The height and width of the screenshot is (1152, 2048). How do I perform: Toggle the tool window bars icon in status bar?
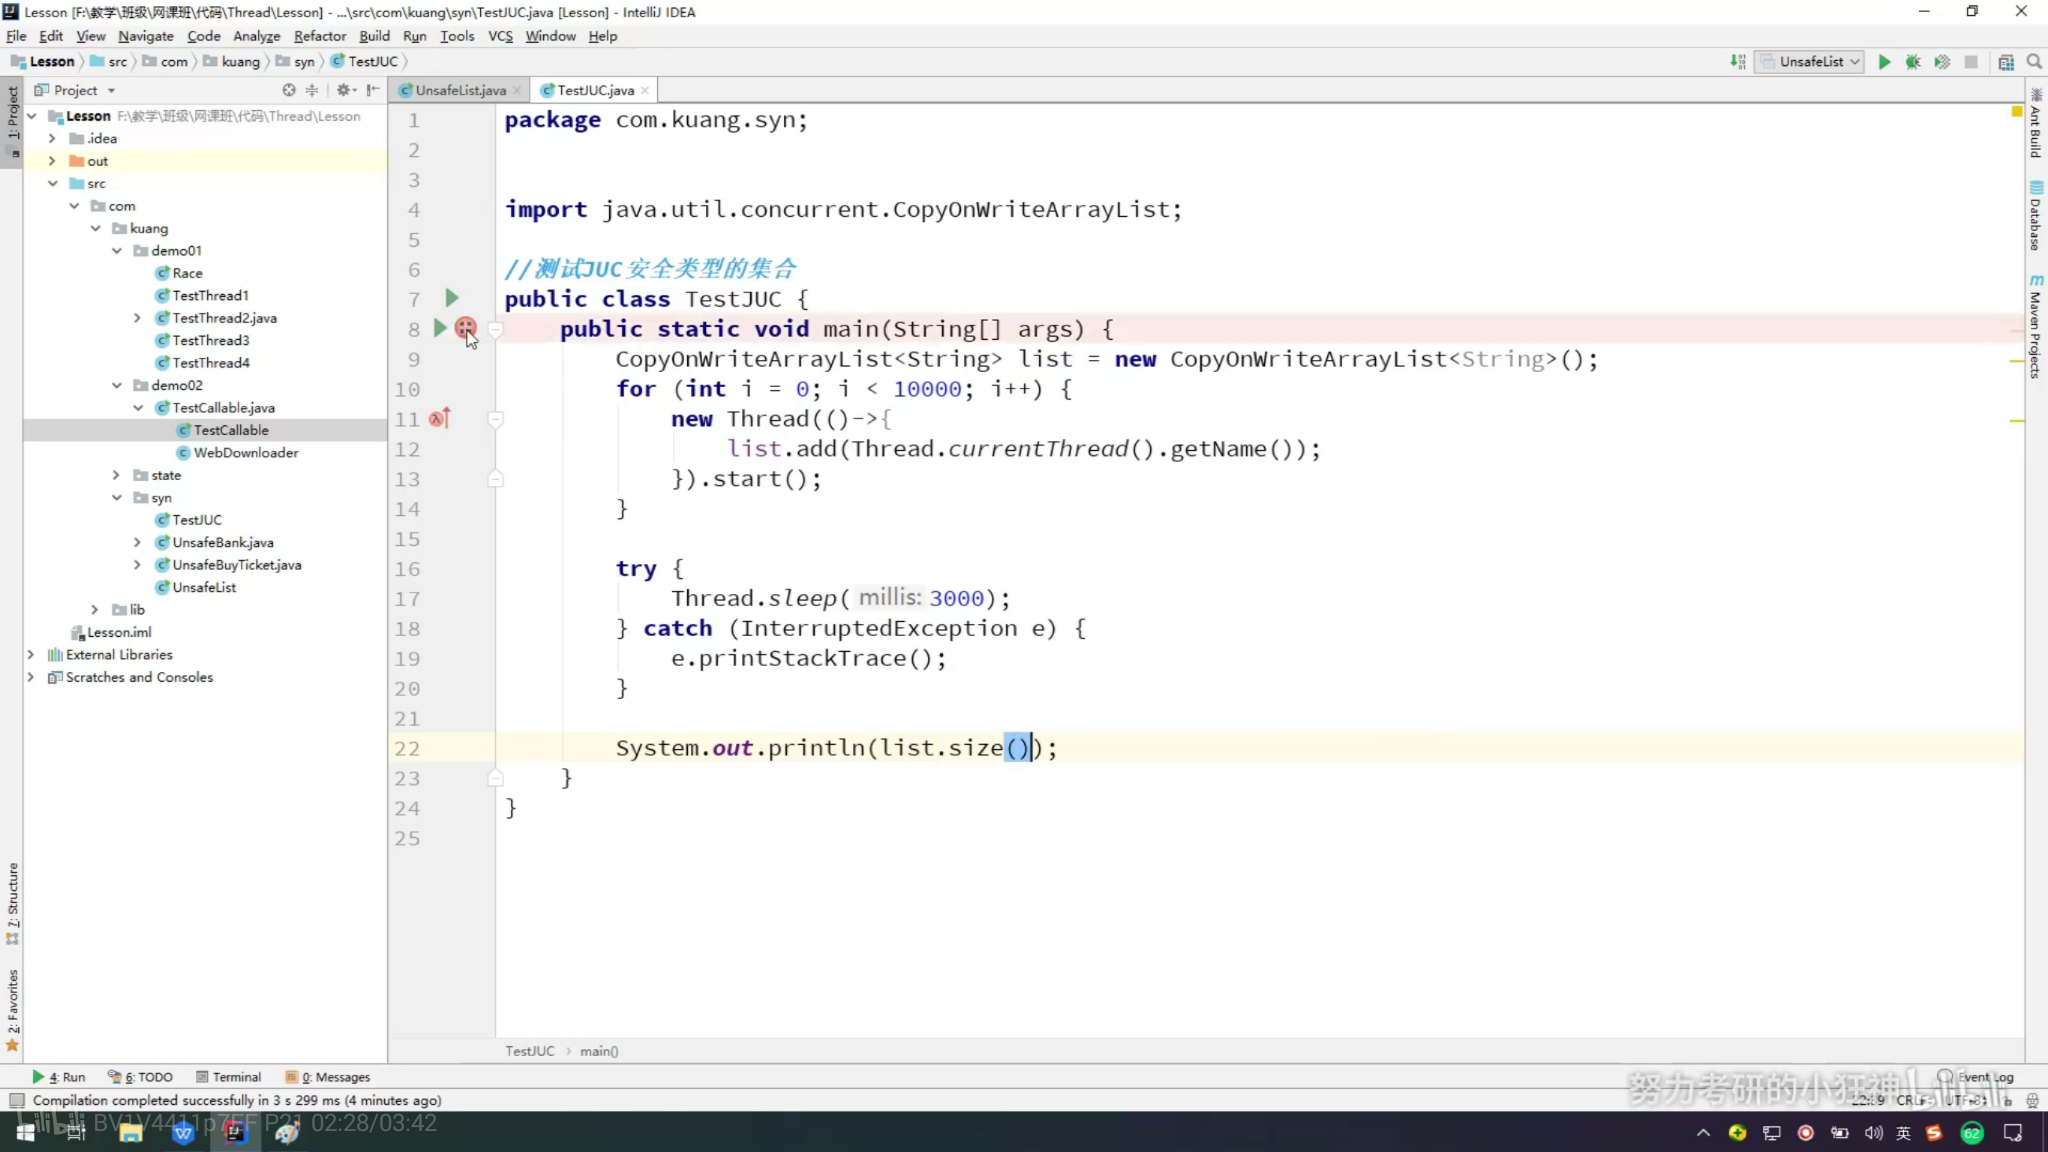click(16, 1100)
